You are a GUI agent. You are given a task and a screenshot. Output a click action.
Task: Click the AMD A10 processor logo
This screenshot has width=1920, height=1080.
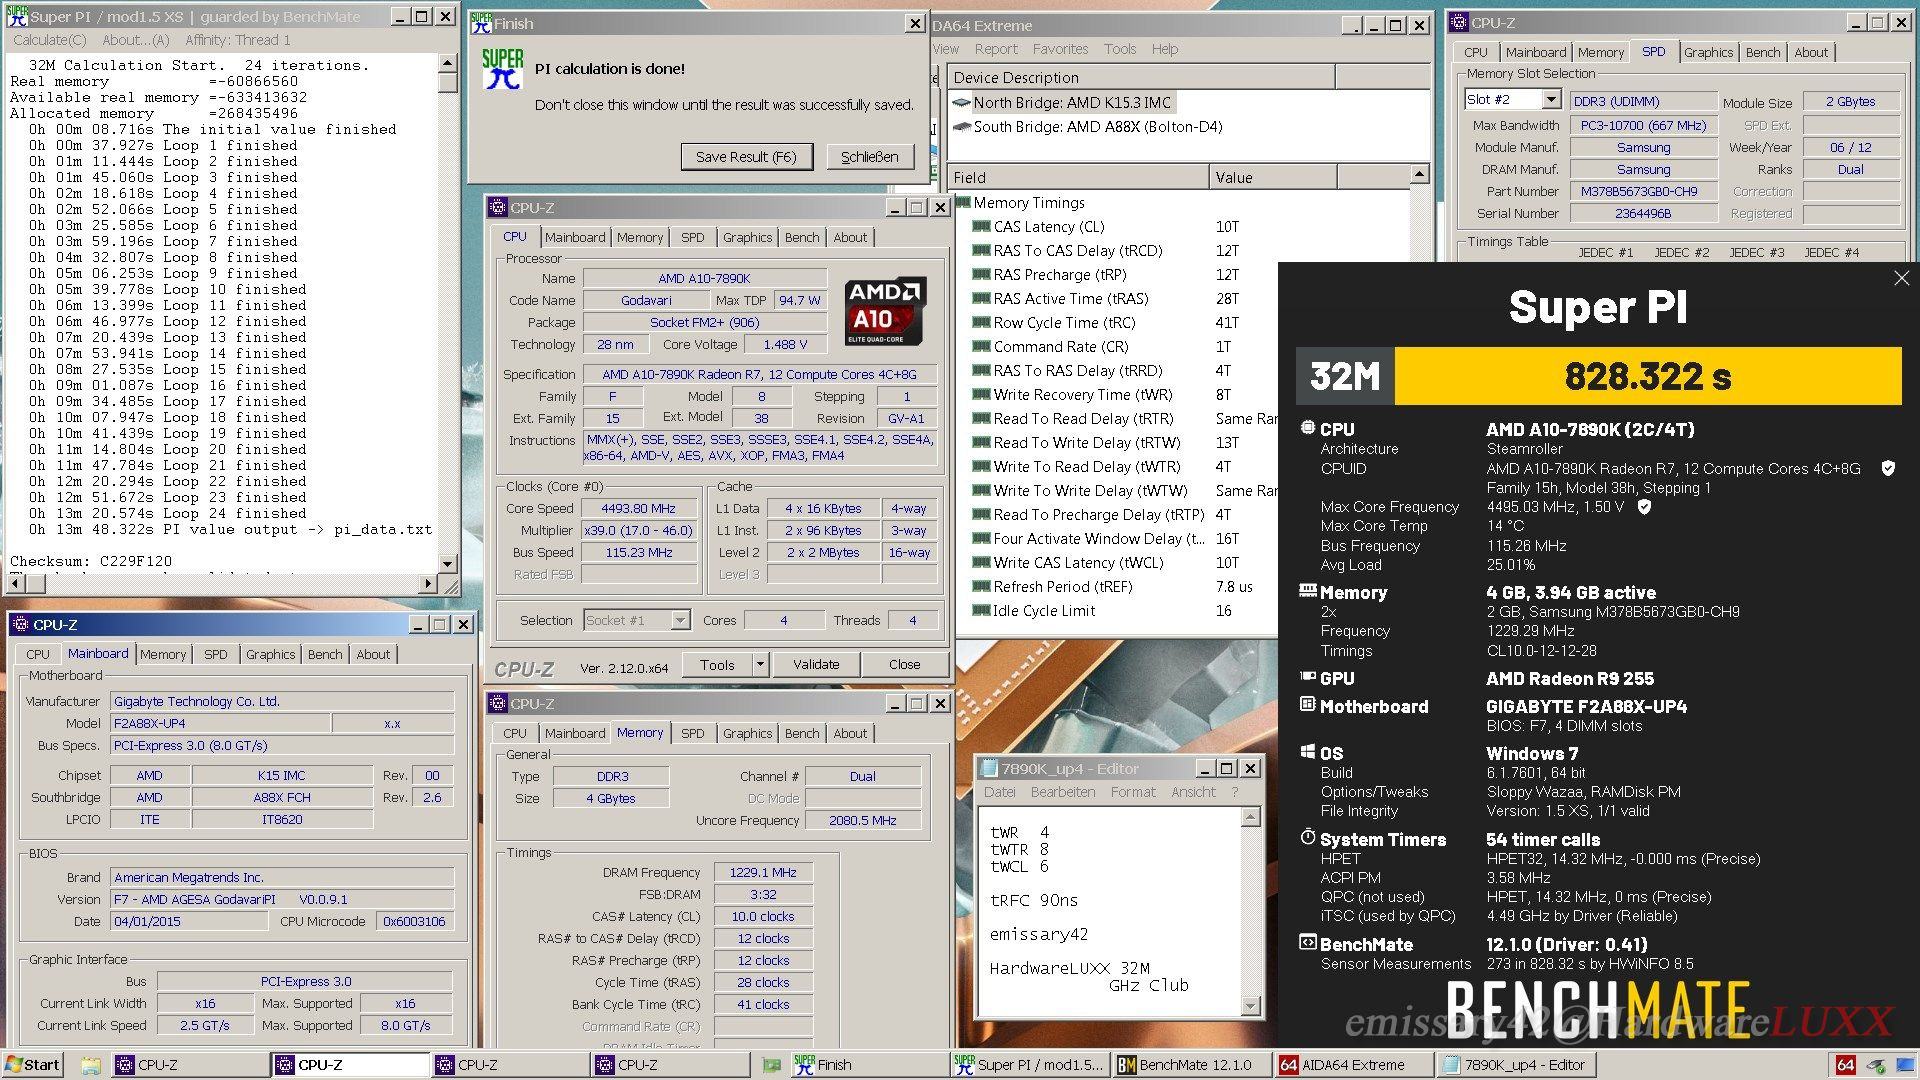tap(884, 311)
